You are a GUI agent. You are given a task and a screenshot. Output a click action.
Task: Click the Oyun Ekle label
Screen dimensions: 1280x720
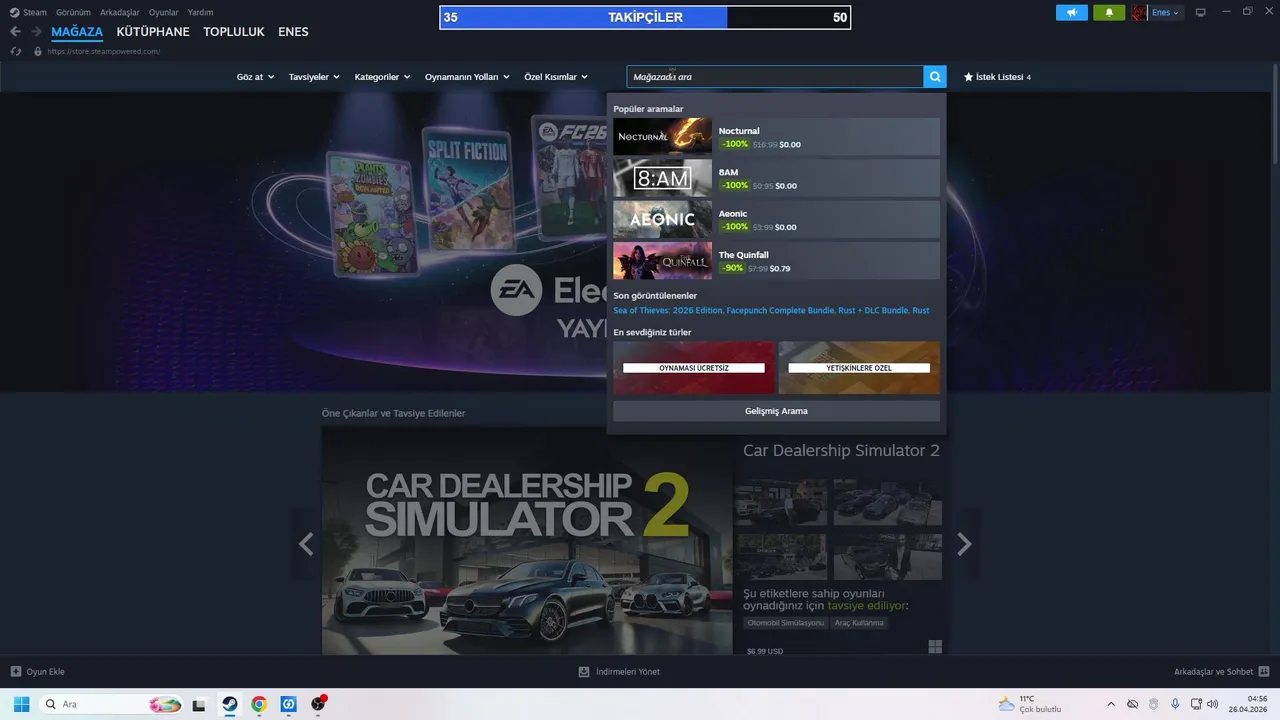45,672
